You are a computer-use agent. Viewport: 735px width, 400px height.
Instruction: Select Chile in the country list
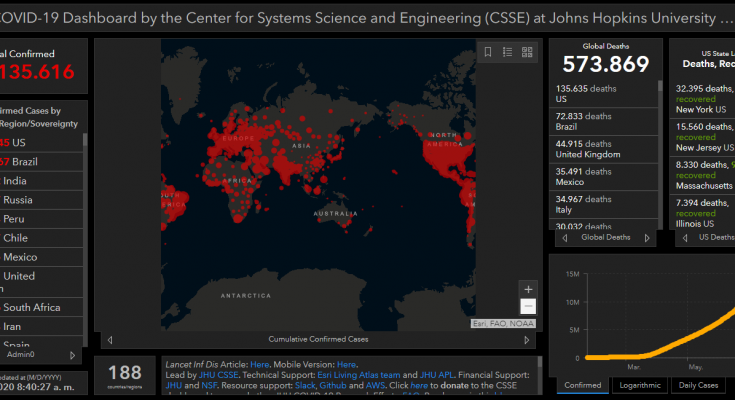coord(41,238)
